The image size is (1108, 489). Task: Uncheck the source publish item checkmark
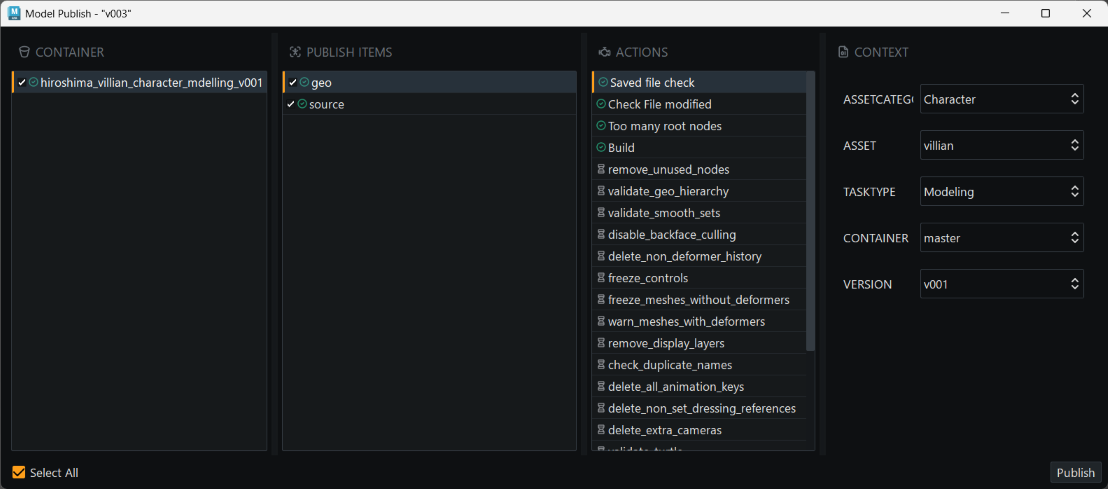(291, 104)
